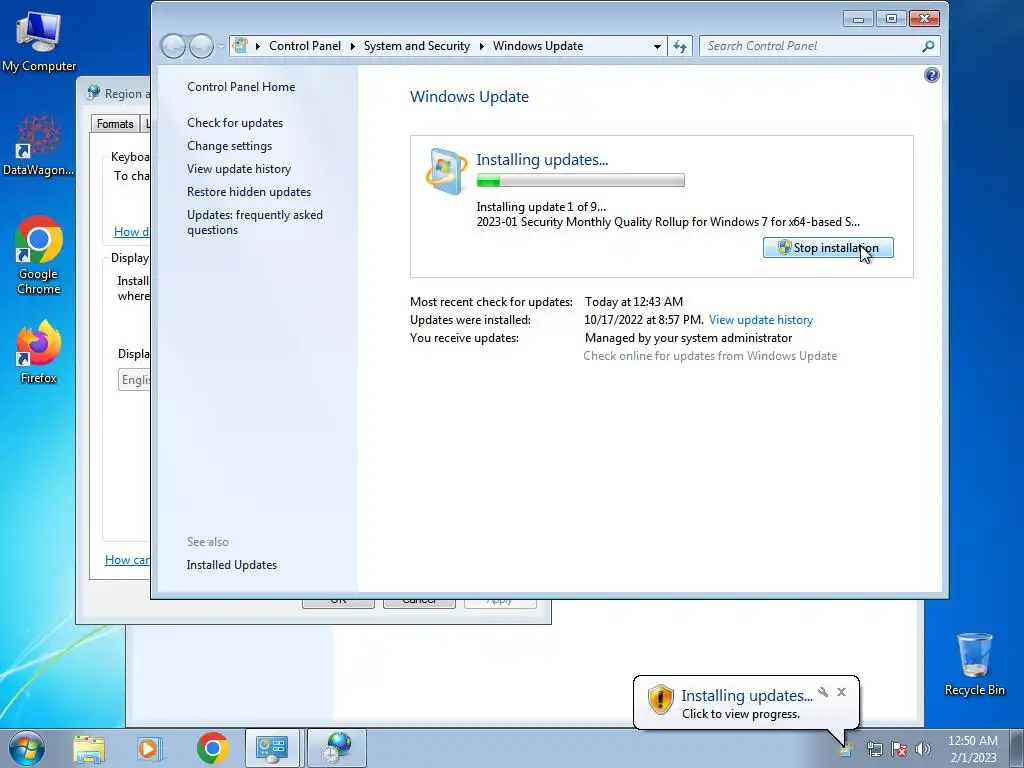Open Windows Media Player in taskbar
The height and width of the screenshot is (768, 1024).
(x=148, y=748)
